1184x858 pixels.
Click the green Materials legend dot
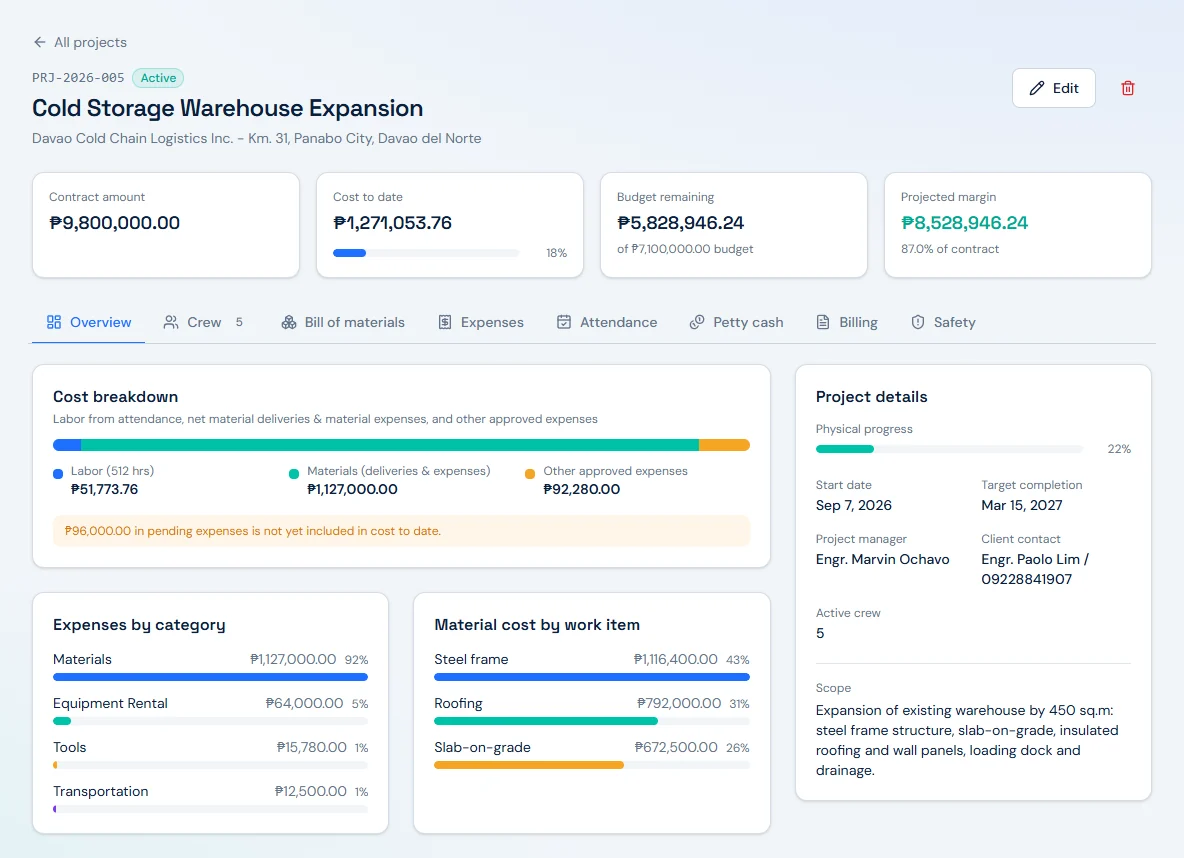pos(294,474)
